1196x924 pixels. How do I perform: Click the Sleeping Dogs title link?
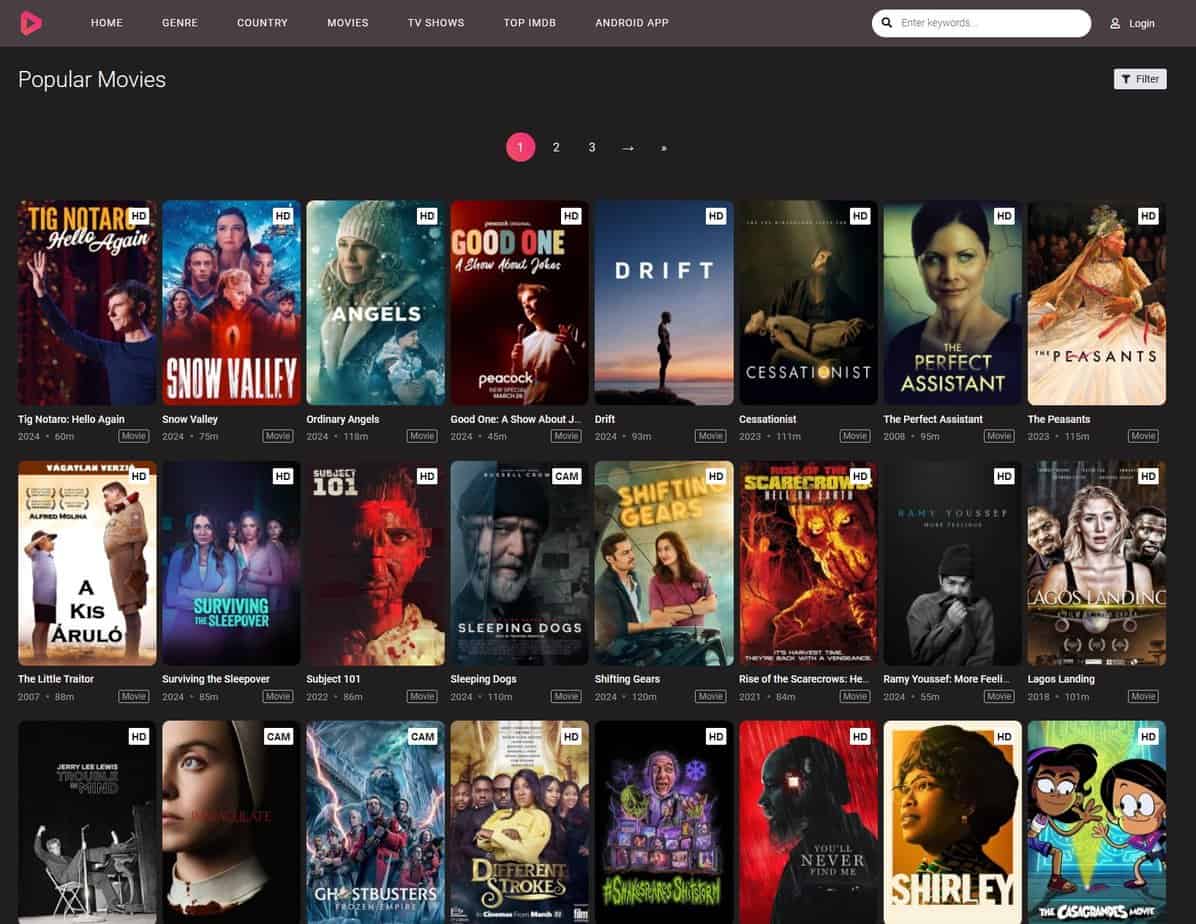484,679
